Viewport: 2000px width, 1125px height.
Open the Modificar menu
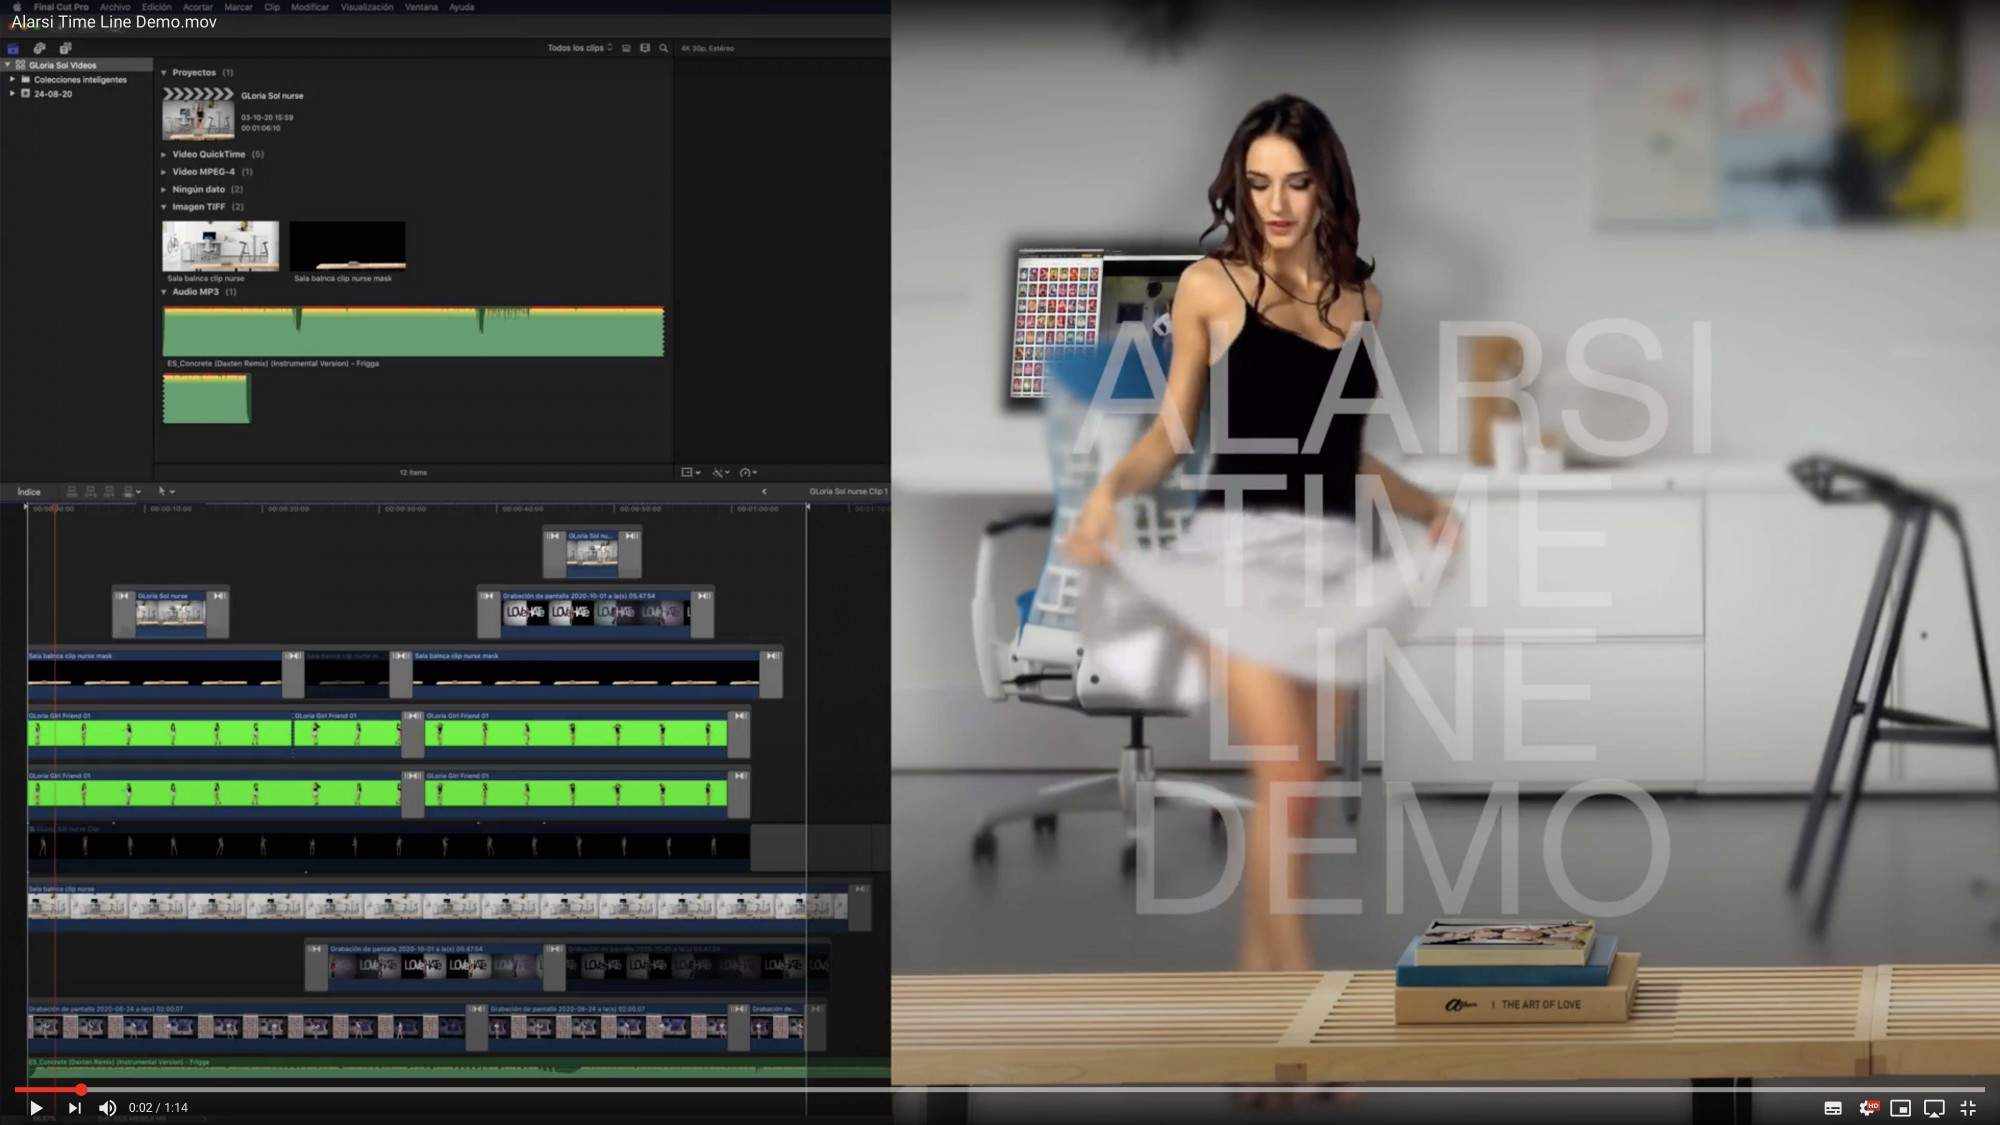pos(310,7)
